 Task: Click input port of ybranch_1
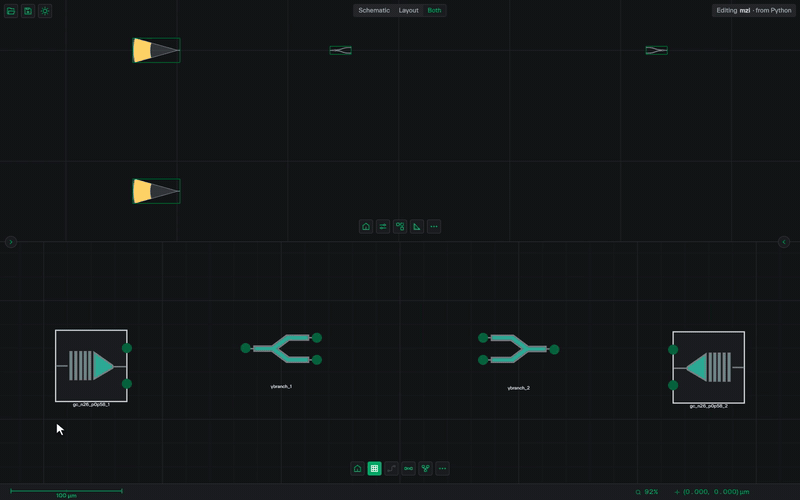pyautogui.click(x=245, y=348)
